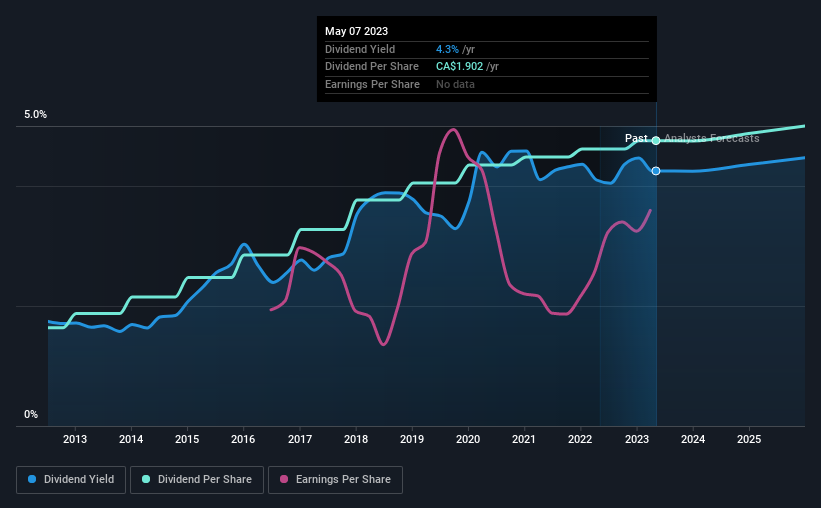The width and height of the screenshot is (821, 508).
Task: Select the 2013 label on the time axis
Action: pyautogui.click(x=75, y=439)
